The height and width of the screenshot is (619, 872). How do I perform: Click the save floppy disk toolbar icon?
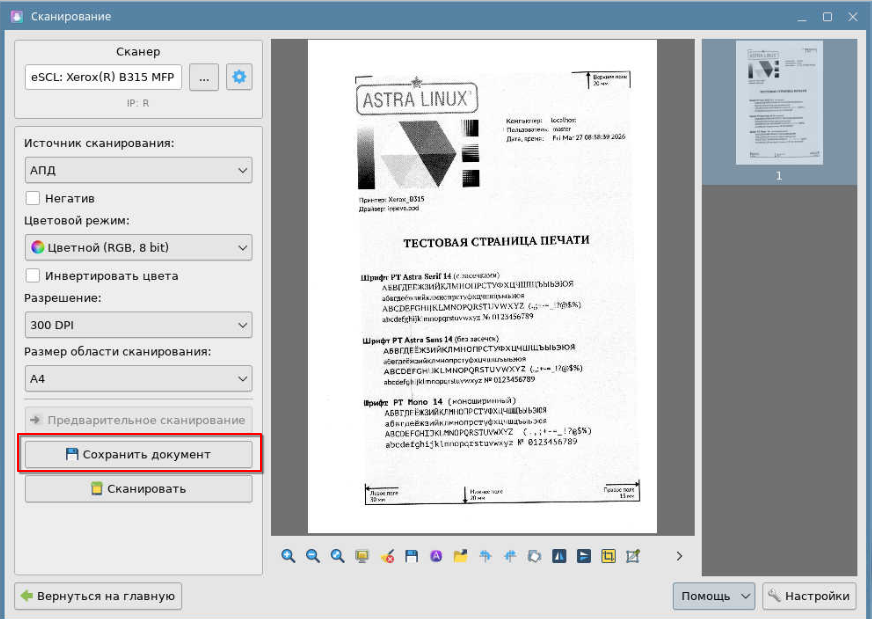pos(411,556)
